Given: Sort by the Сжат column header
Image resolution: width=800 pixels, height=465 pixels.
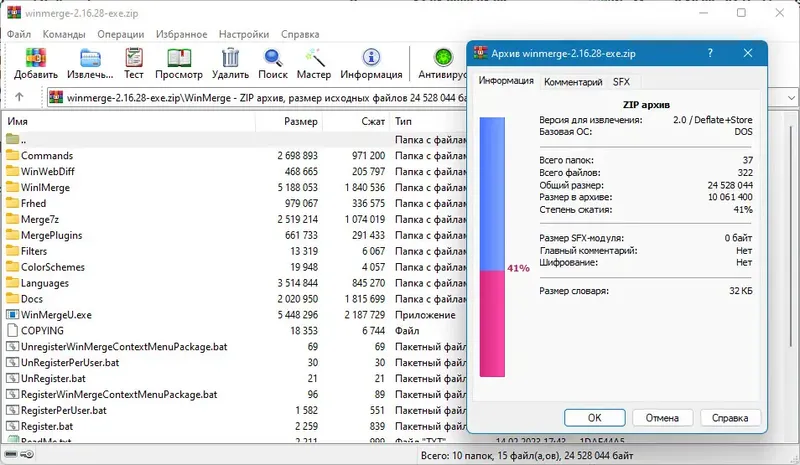Looking at the screenshot, I should tap(356, 121).
